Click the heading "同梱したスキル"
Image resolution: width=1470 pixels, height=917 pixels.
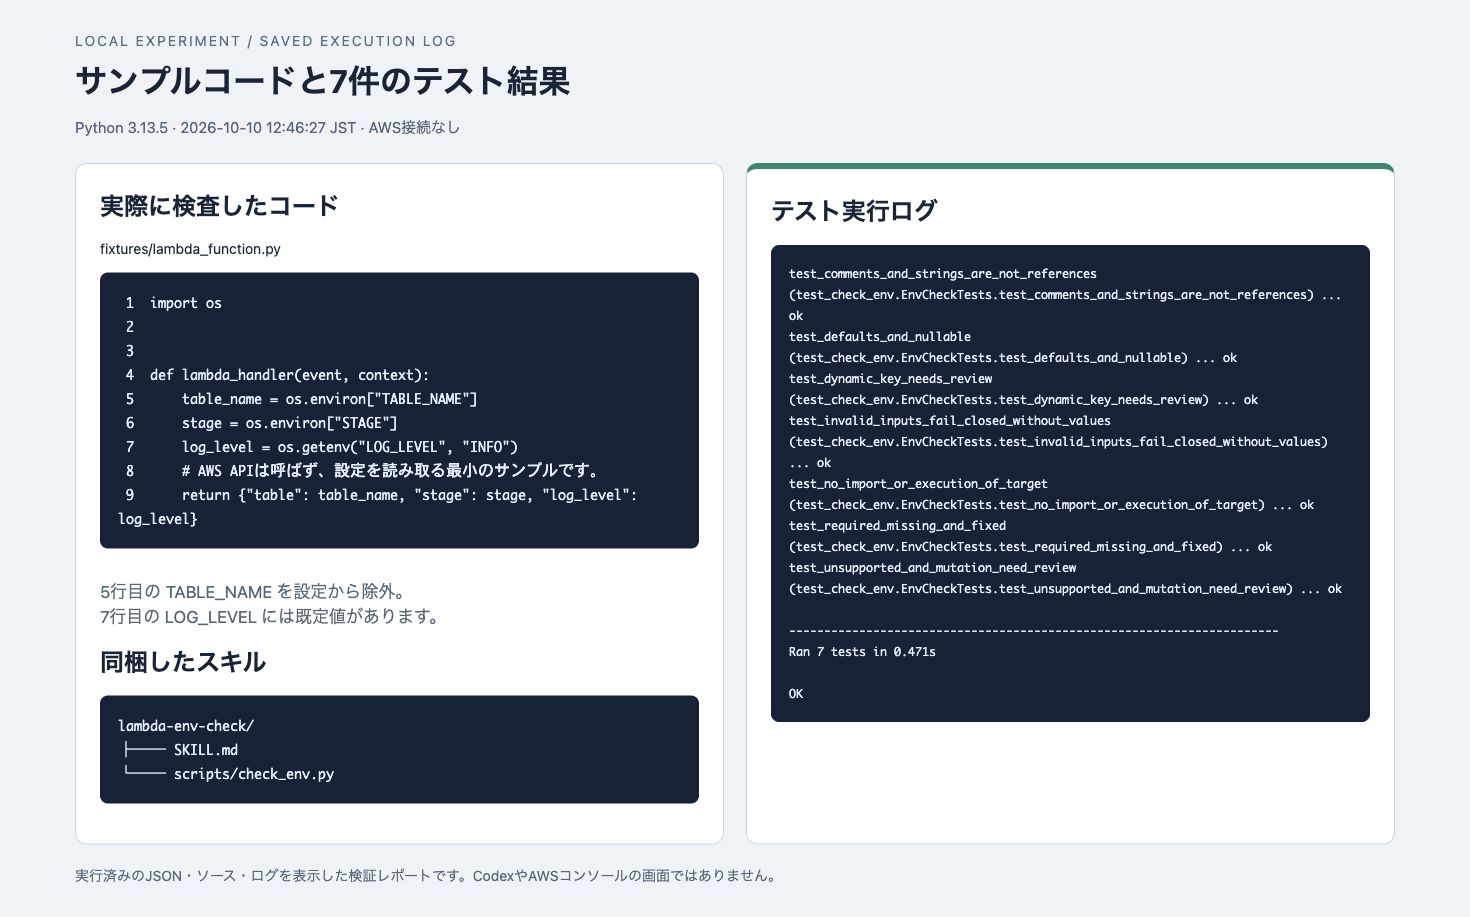click(x=183, y=662)
